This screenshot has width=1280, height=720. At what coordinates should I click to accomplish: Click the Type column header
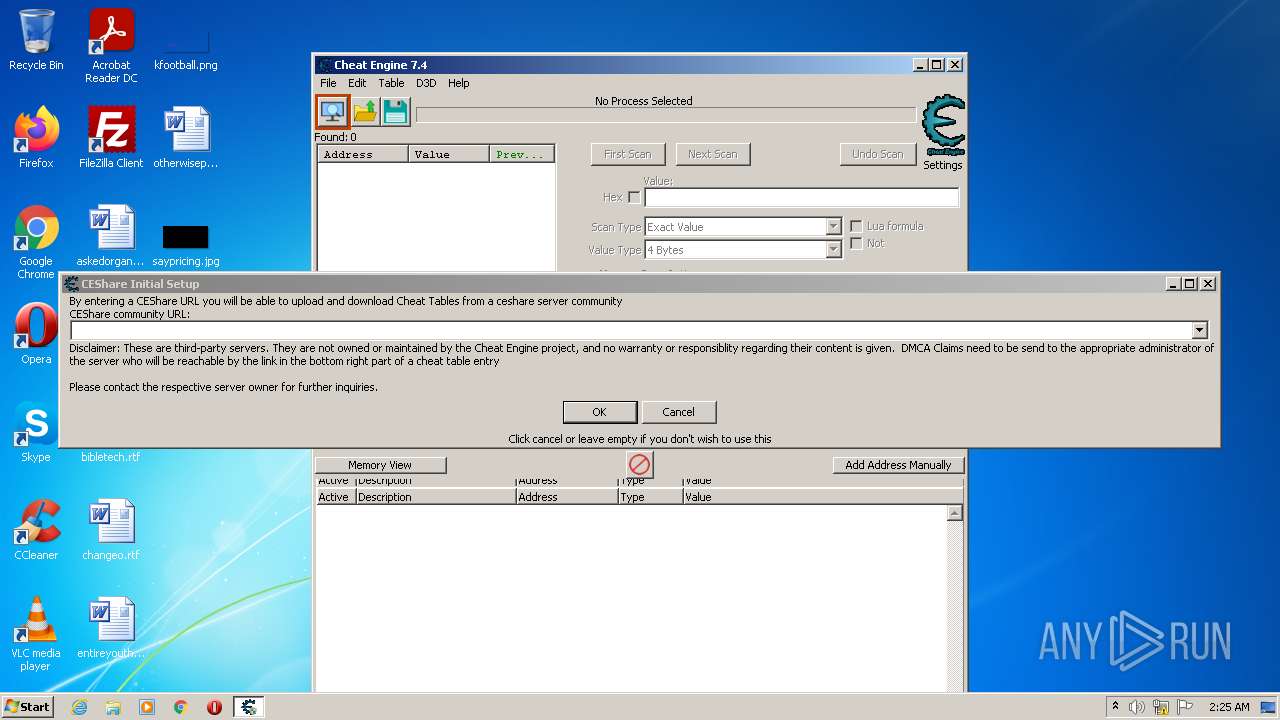pos(650,497)
